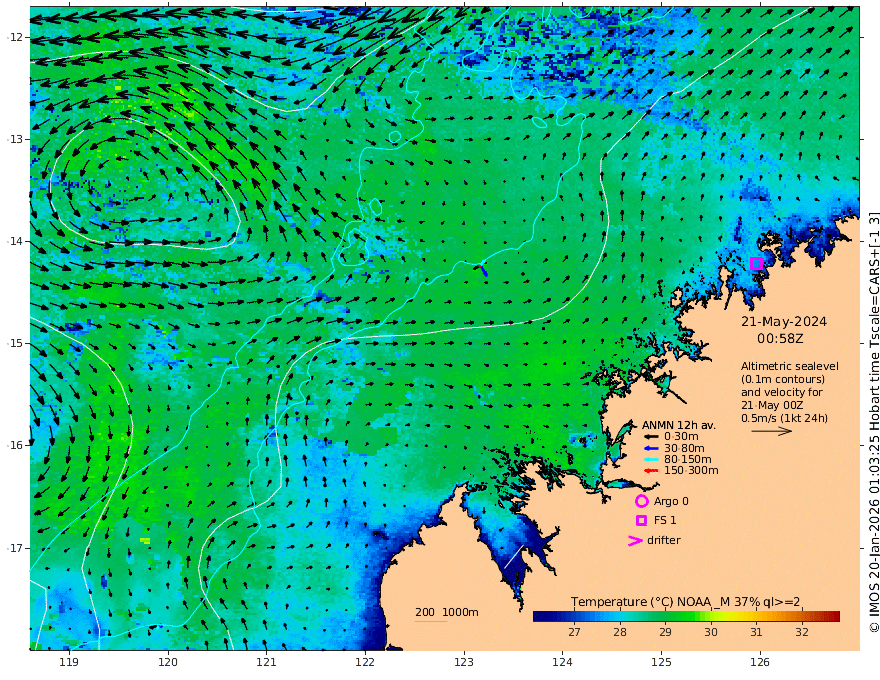The image size is (880, 680).
Task: Click the 'ANMN 12h av.' legend heading
Action: 679,425
